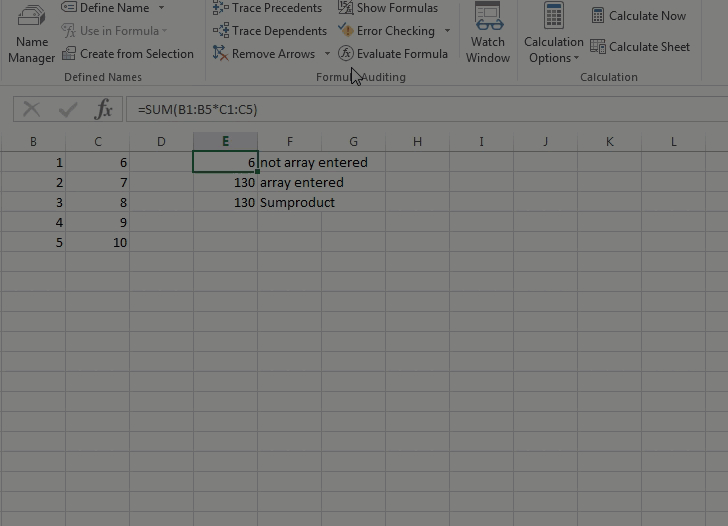This screenshot has height=526, width=728.
Task: Click Trace Precedents icon
Action: coord(221,7)
